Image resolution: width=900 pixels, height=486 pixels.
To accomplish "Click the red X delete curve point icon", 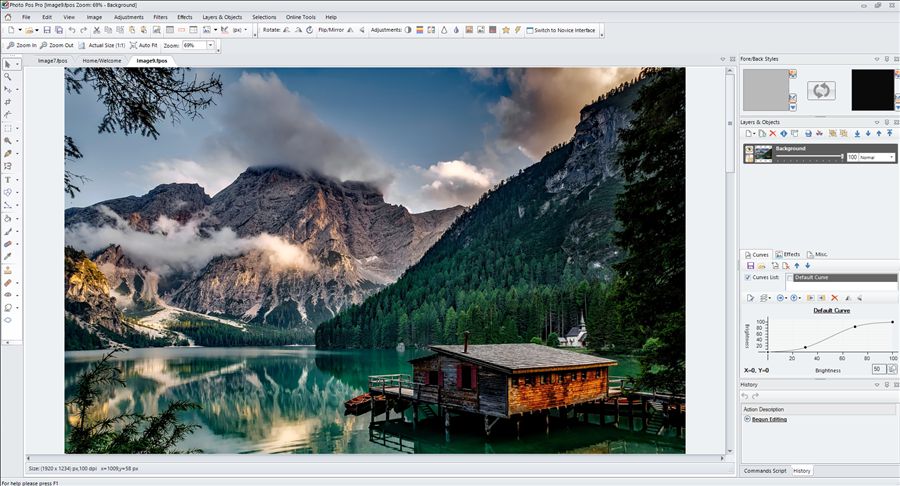I will click(834, 298).
